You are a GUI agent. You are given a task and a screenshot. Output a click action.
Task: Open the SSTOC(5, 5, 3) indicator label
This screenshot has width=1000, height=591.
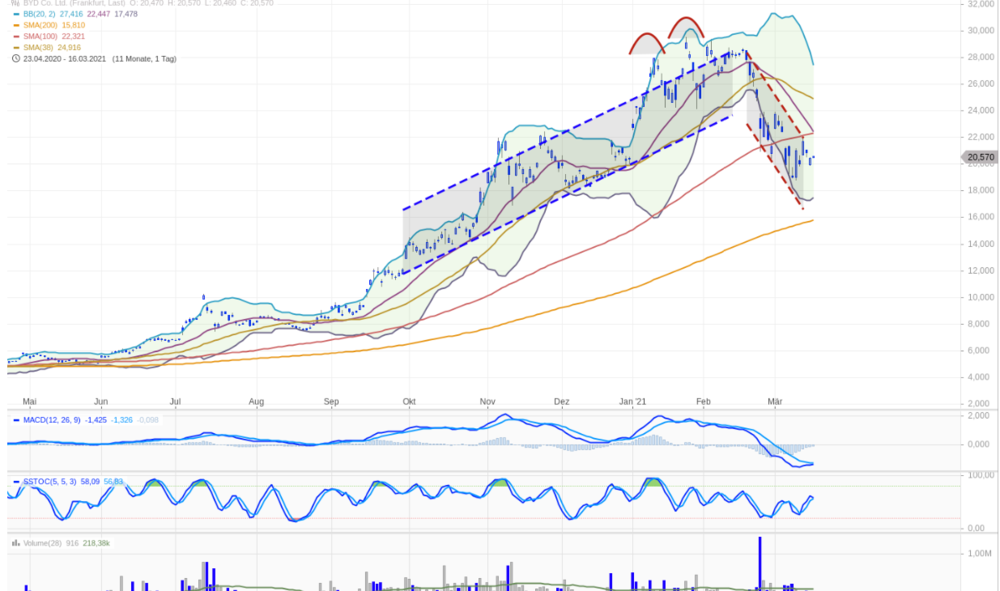[50, 481]
